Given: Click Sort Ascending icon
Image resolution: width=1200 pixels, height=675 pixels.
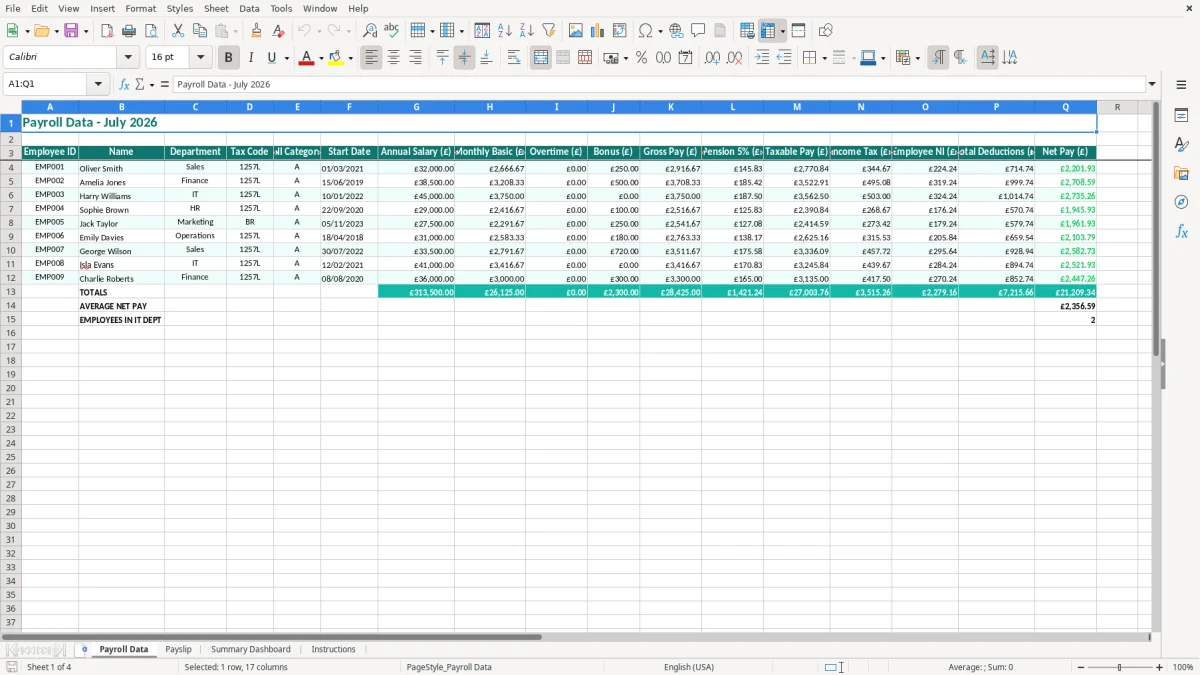Looking at the screenshot, I should click(505, 31).
